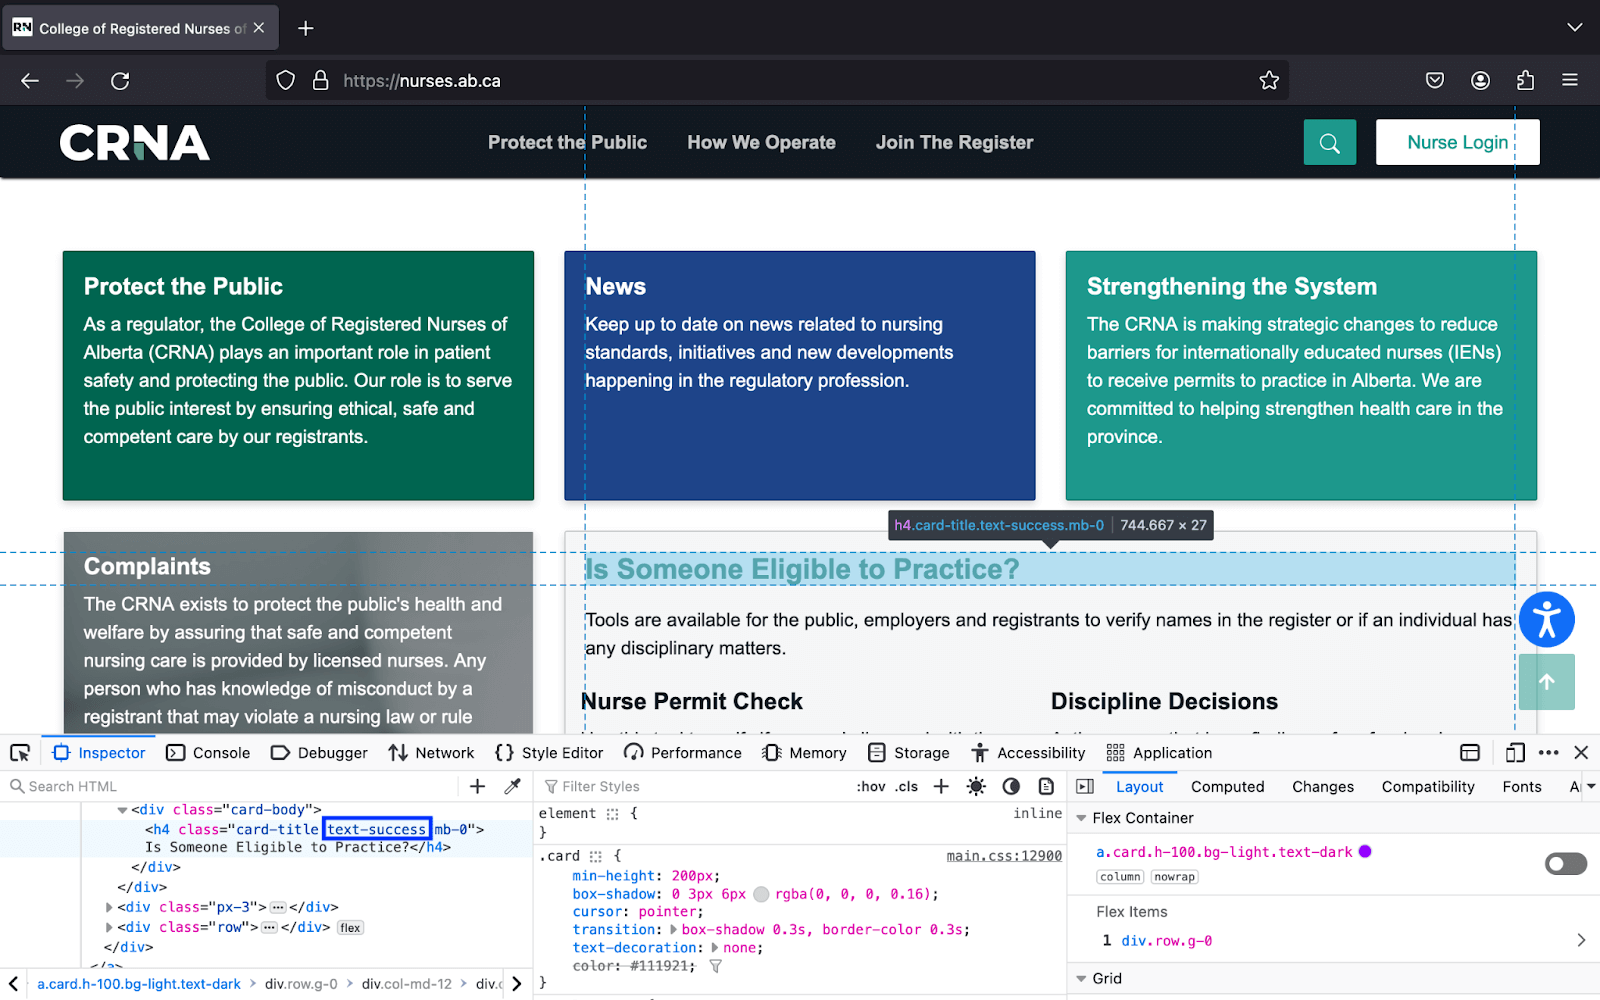Open the site tracking protection shield
Image resolution: width=1600 pixels, height=1000 pixels.
click(x=286, y=81)
